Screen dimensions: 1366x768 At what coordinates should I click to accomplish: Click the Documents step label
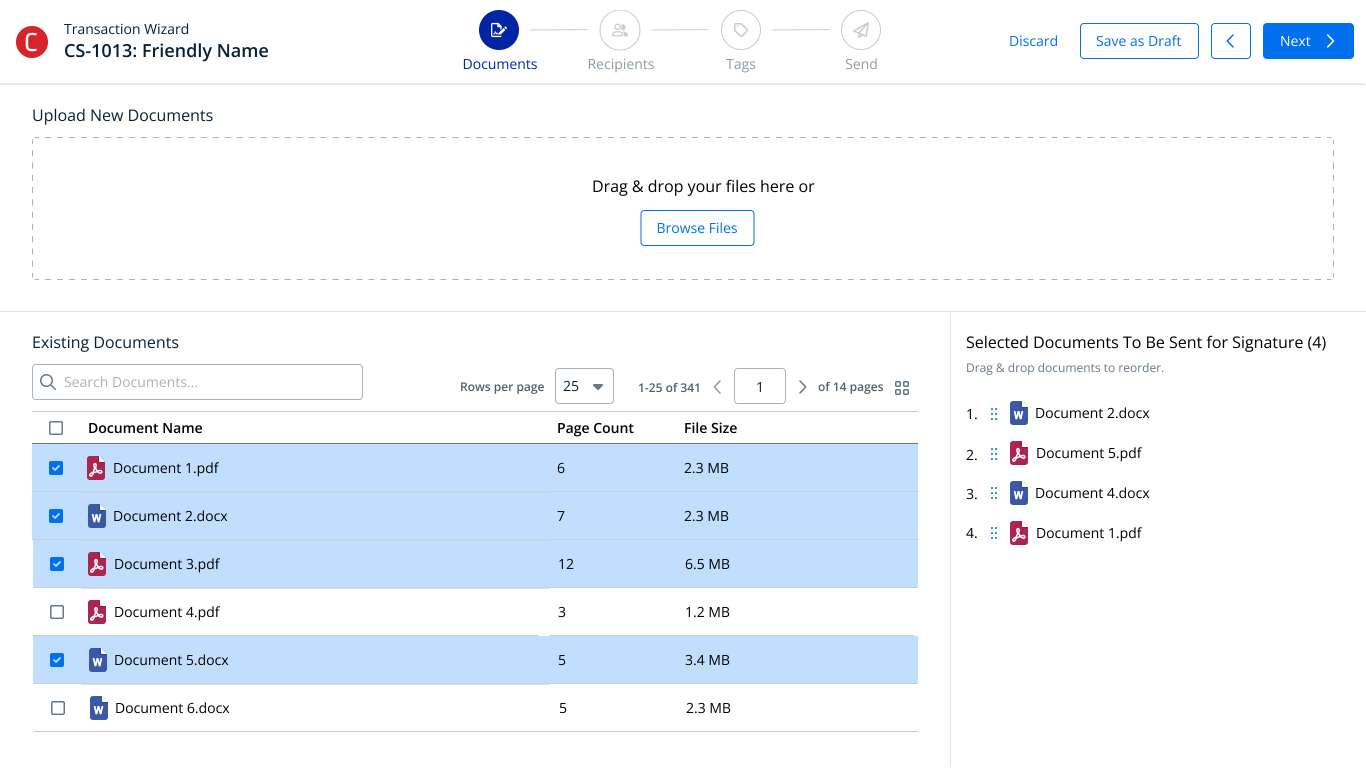point(499,64)
